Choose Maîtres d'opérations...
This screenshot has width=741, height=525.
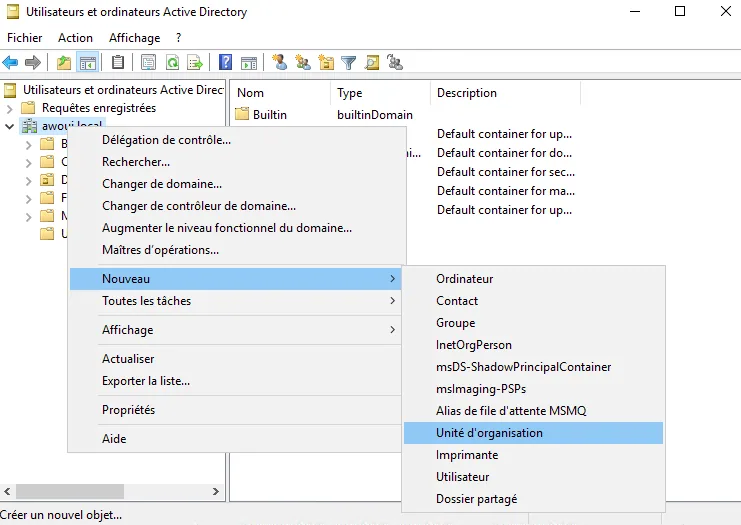click(x=235, y=250)
